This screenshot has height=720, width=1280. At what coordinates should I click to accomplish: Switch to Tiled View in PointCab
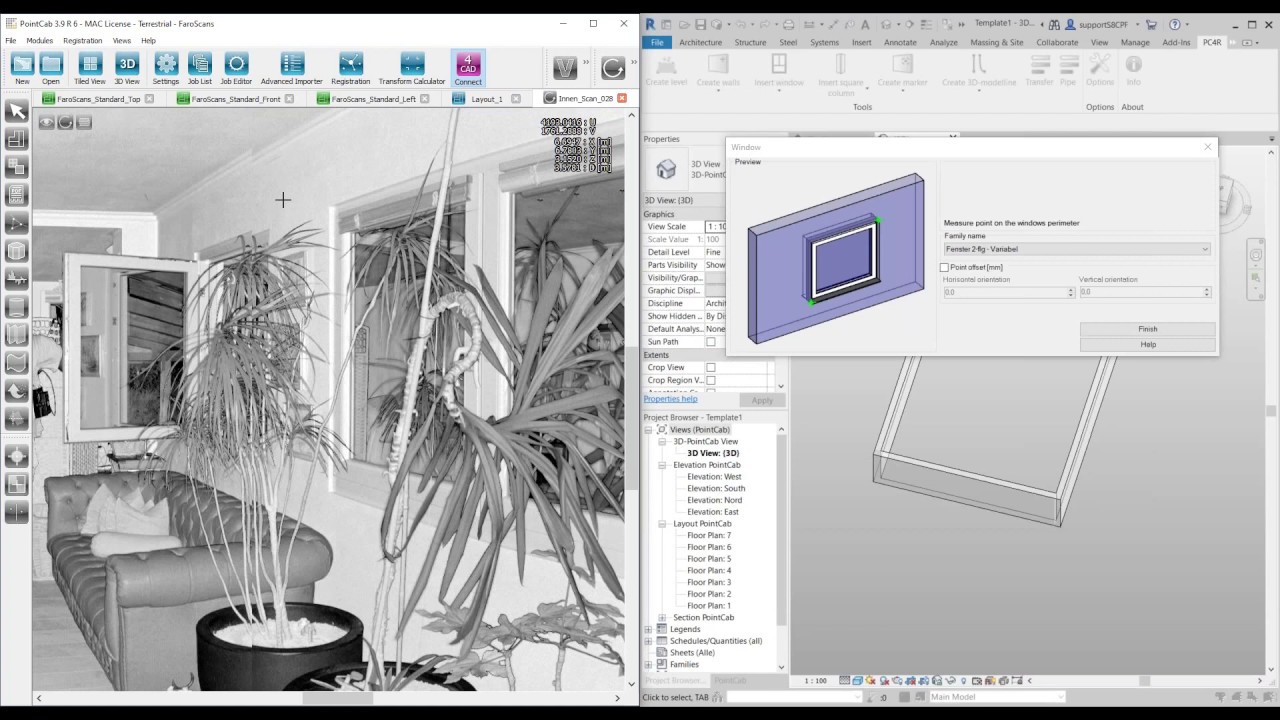point(90,66)
